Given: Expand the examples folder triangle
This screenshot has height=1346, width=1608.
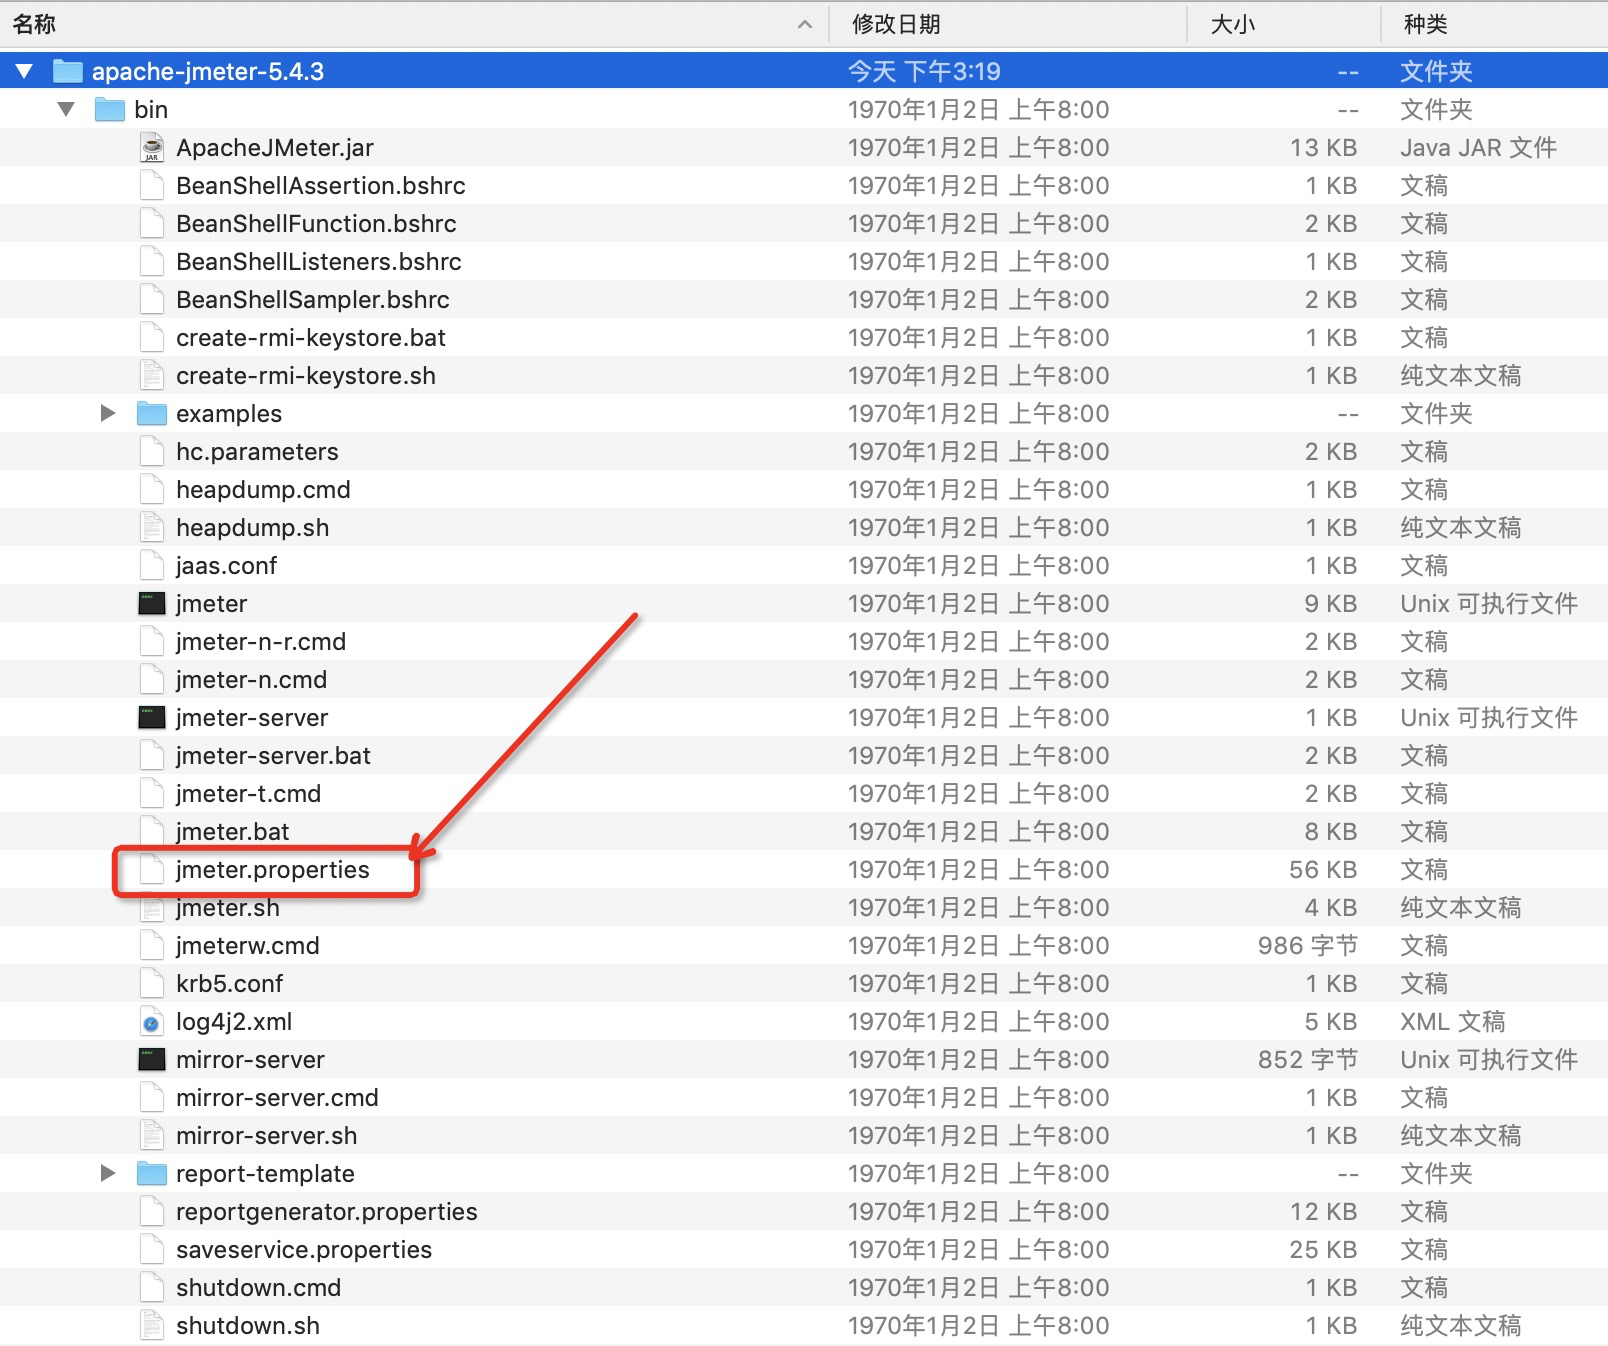Looking at the screenshot, I should 108,413.
